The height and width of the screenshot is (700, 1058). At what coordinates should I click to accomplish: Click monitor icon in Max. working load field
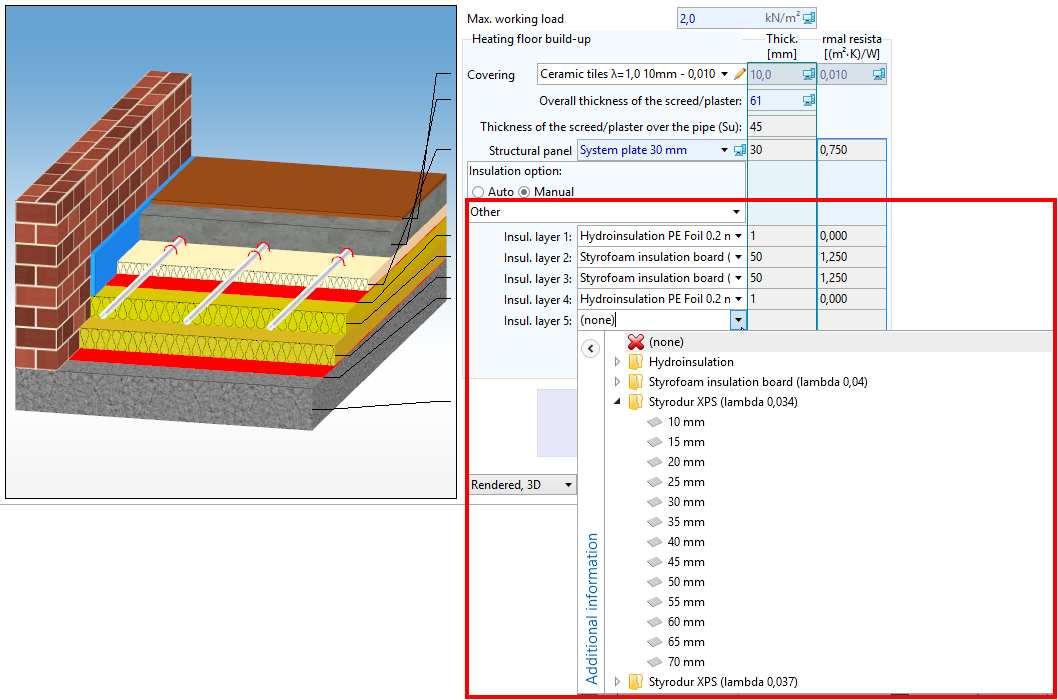click(808, 18)
